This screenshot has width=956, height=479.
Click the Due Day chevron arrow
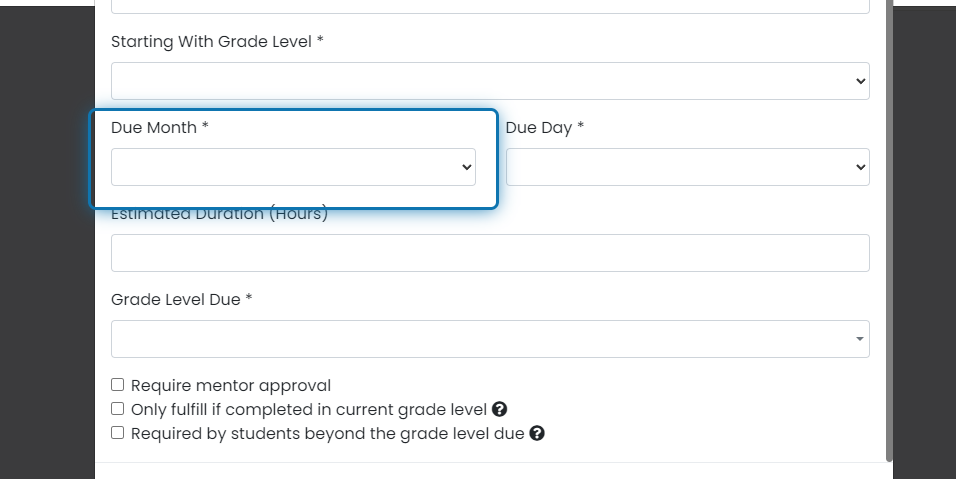(861, 167)
